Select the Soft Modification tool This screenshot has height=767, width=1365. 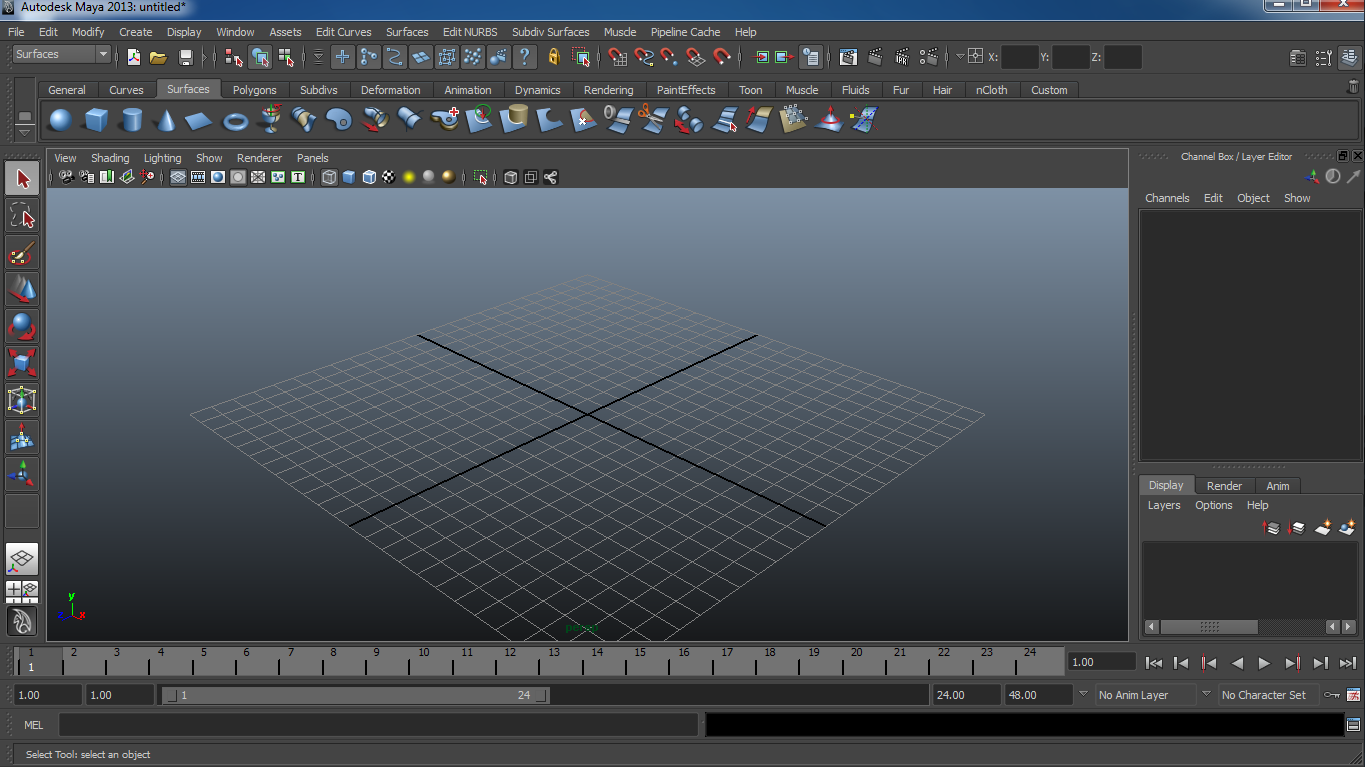(22, 437)
